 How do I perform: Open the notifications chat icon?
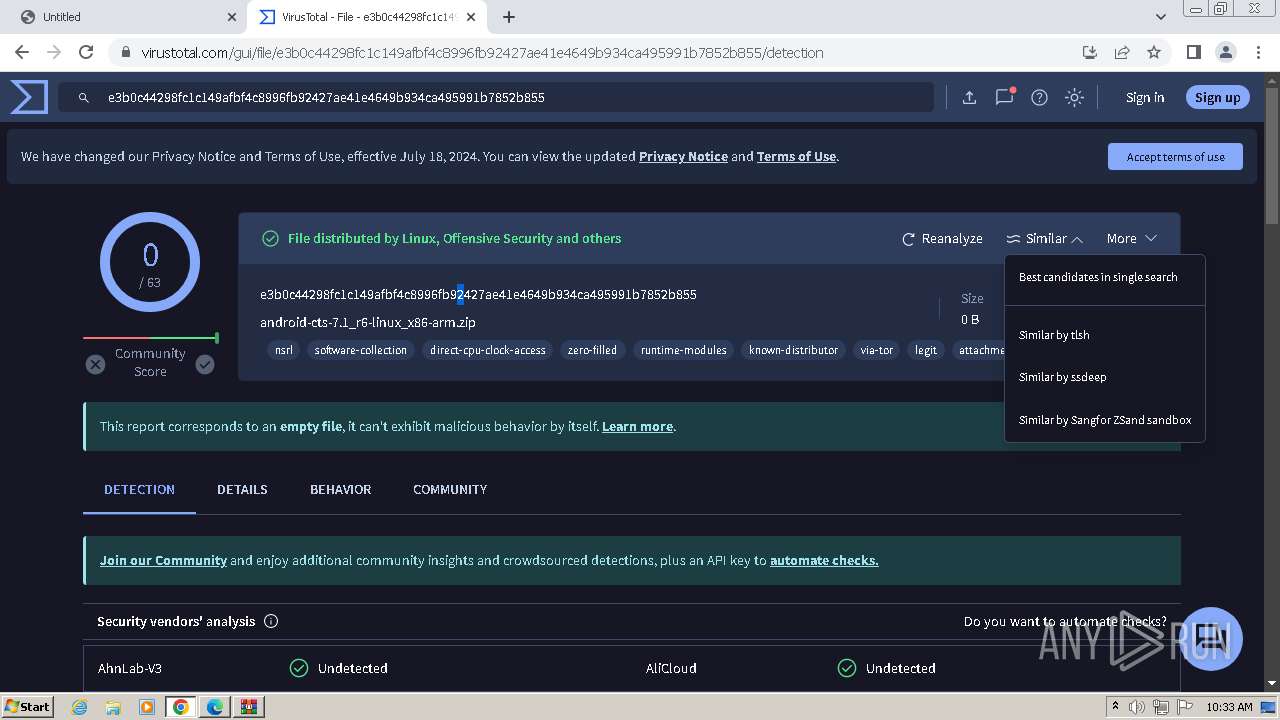coord(1004,97)
